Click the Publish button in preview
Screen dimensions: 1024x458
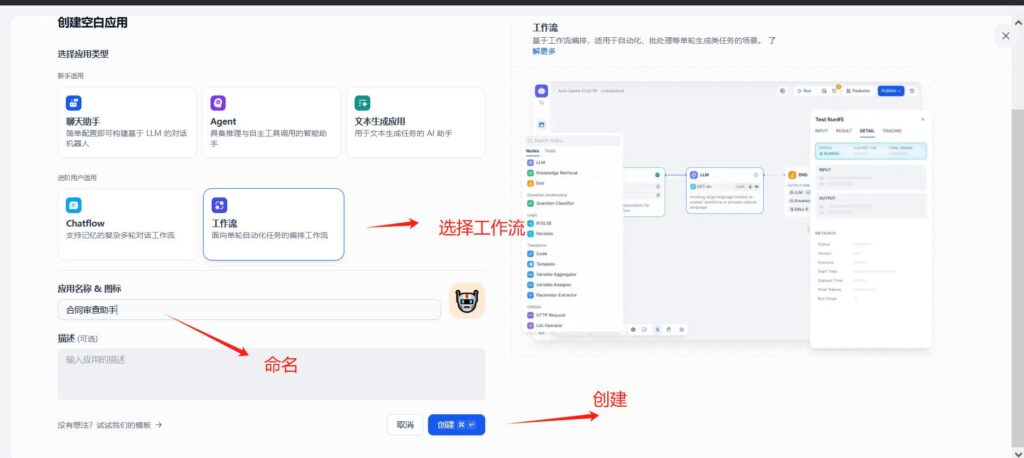[890, 90]
